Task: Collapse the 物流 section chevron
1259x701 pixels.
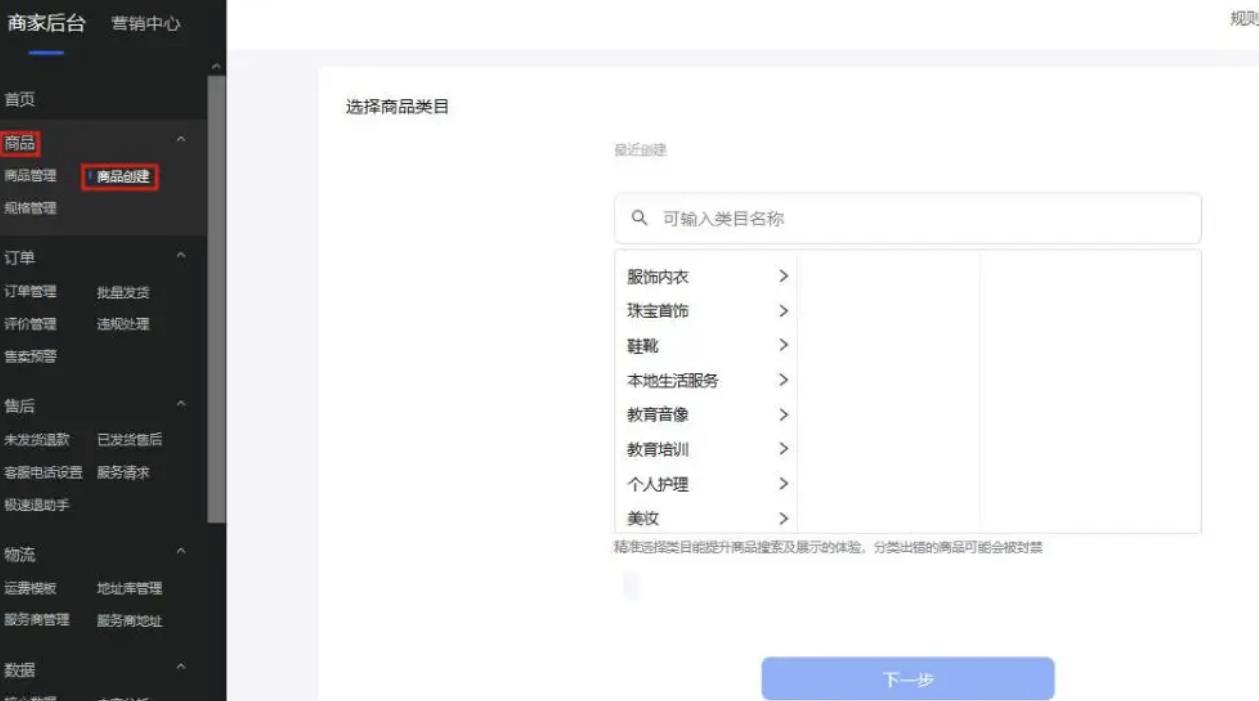Action: (x=181, y=551)
